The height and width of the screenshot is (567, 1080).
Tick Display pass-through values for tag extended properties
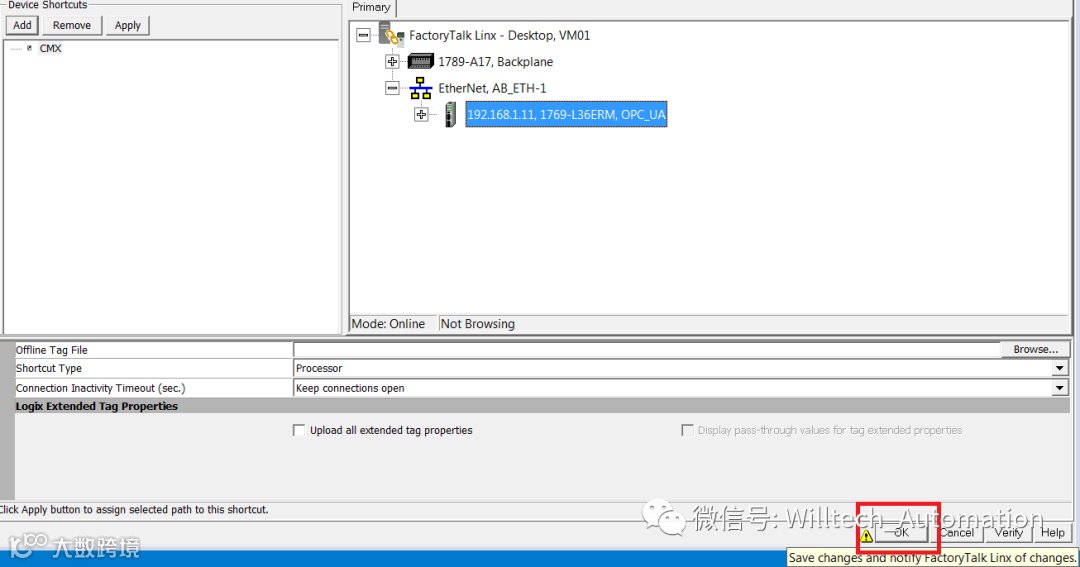point(687,431)
